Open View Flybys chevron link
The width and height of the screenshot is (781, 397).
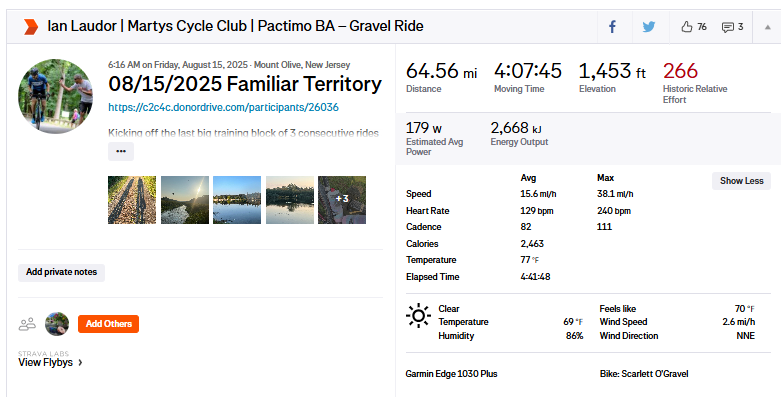coord(50,362)
